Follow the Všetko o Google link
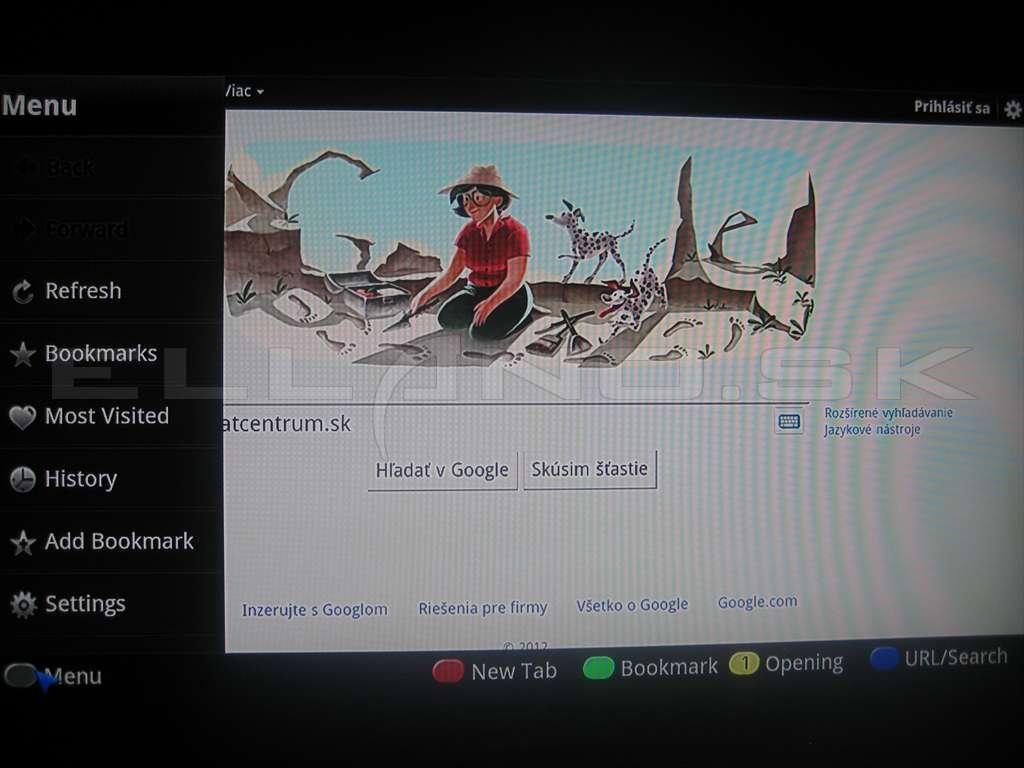The width and height of the screenshot is (1024, 768). pyautogui.click(x=632, y=605)
